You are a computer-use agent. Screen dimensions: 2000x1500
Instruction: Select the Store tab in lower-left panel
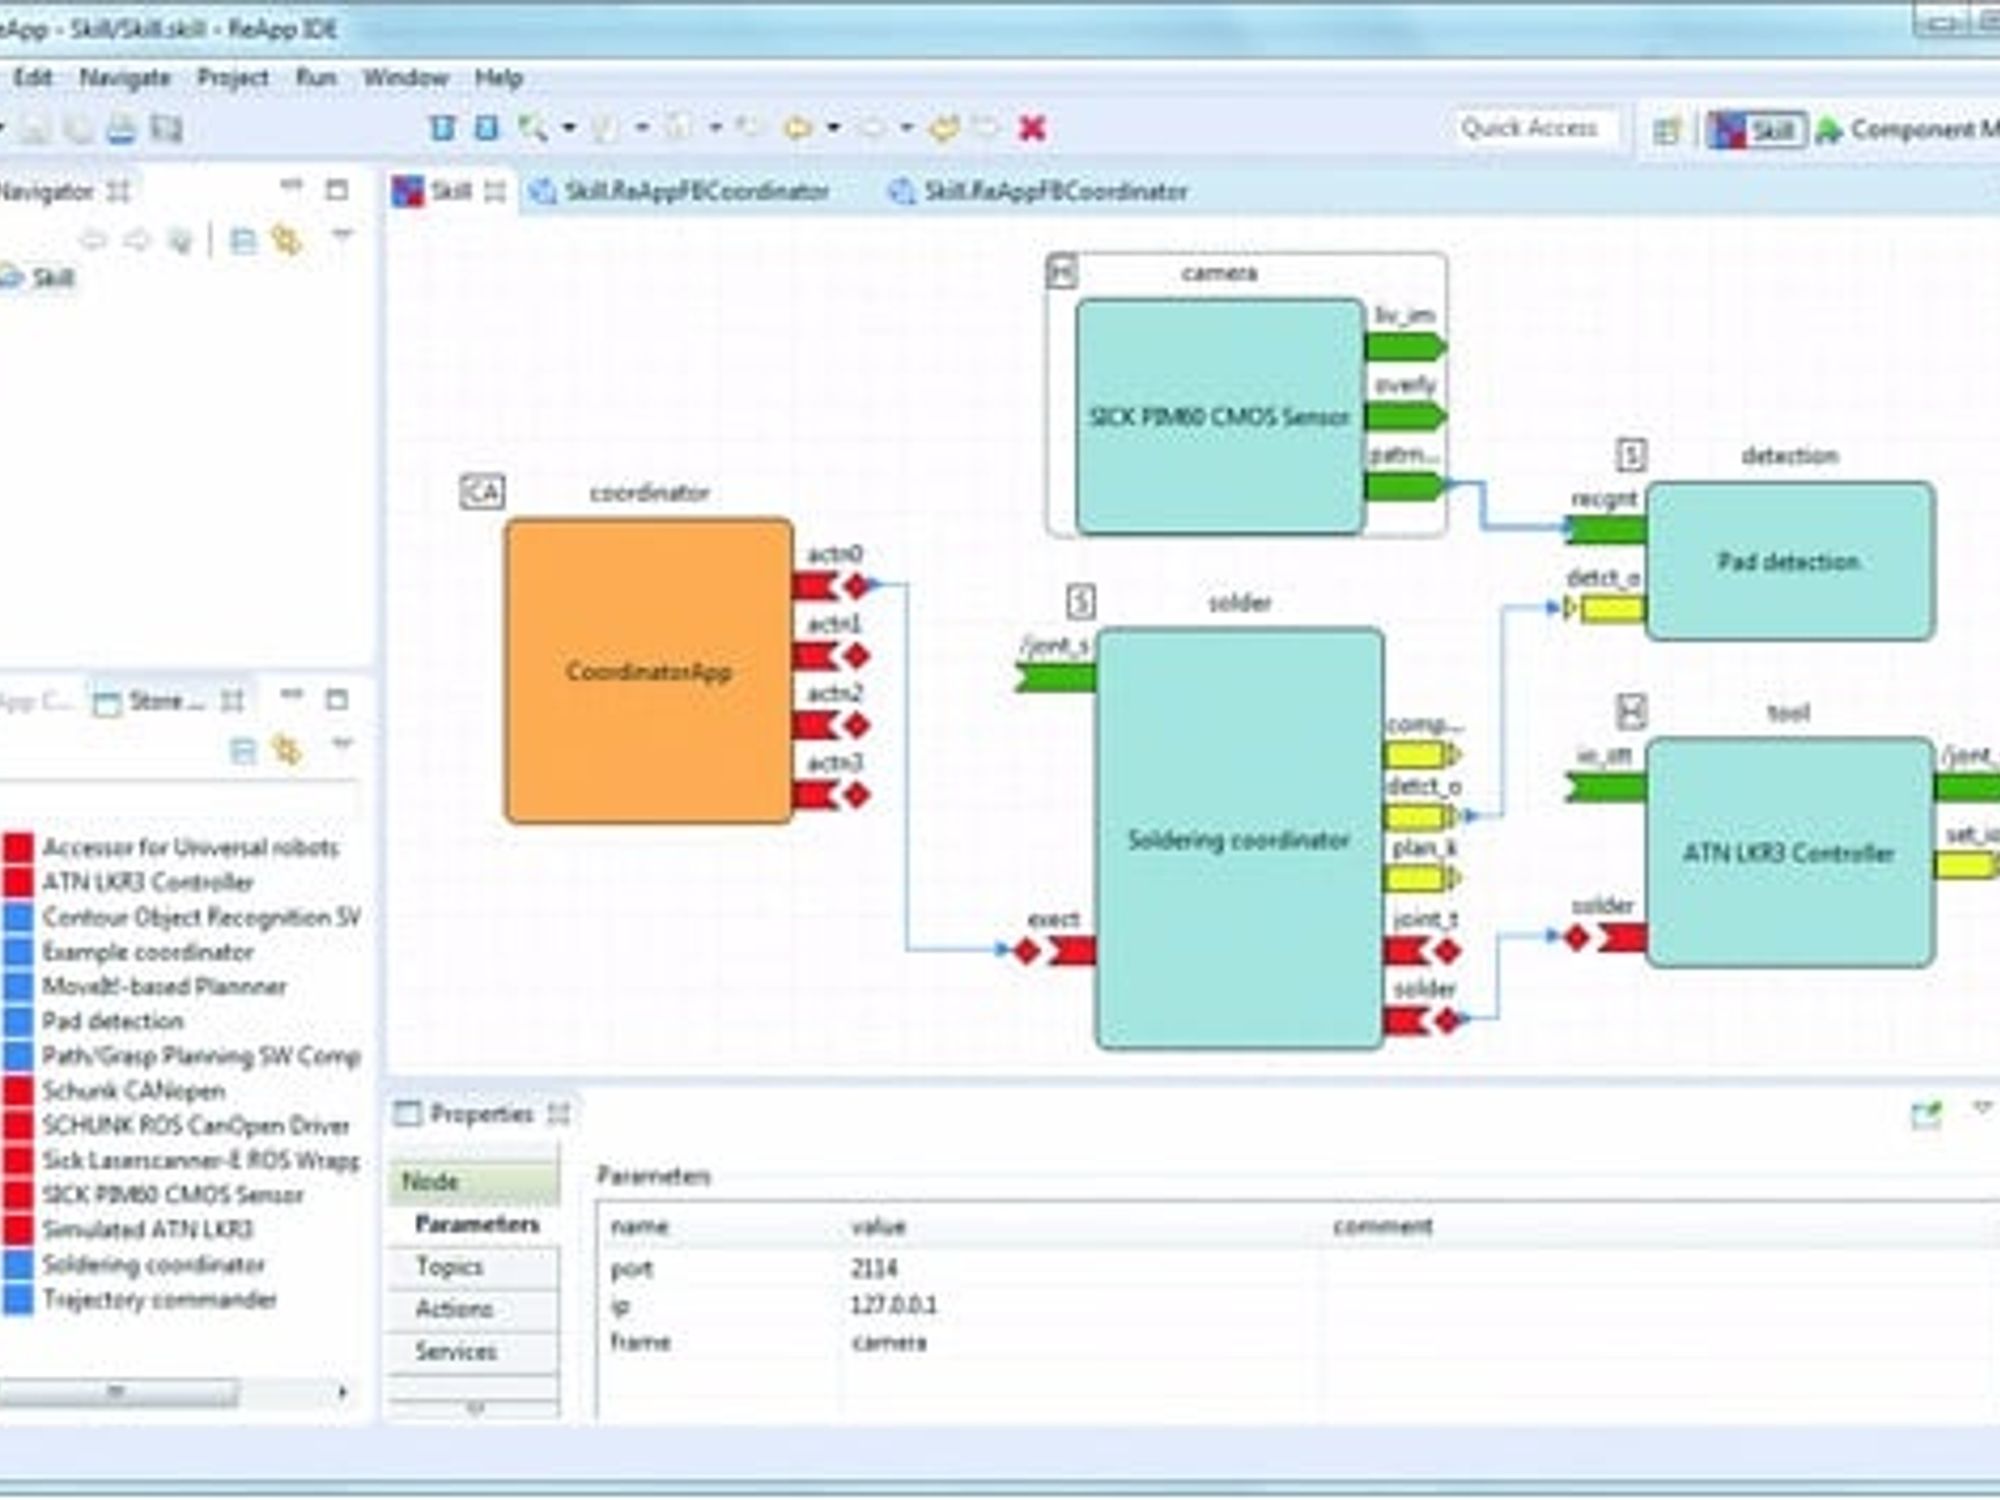point(165,701)
